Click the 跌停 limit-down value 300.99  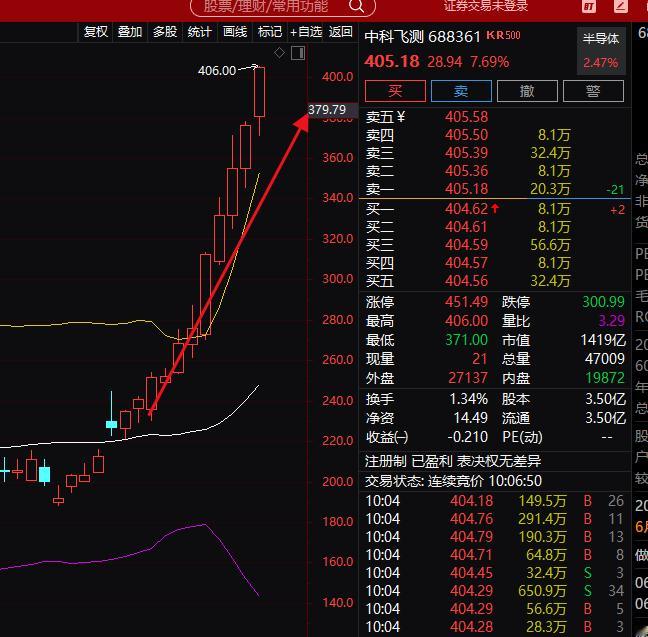point(603,302)
